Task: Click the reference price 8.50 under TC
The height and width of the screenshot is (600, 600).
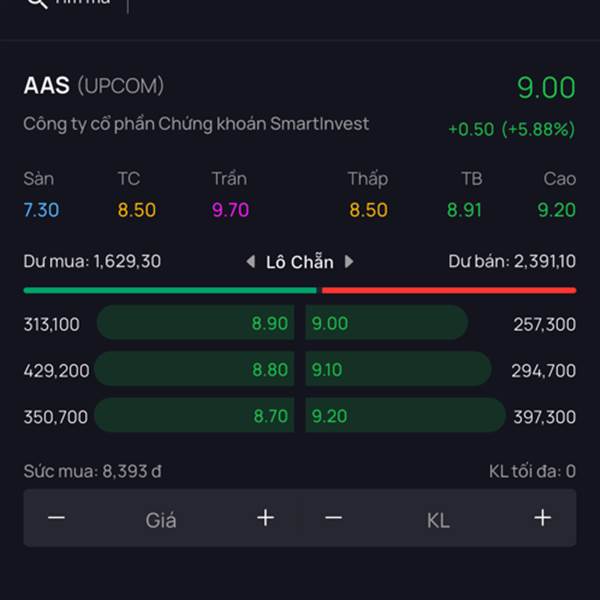Action: [x=136, y=210]
